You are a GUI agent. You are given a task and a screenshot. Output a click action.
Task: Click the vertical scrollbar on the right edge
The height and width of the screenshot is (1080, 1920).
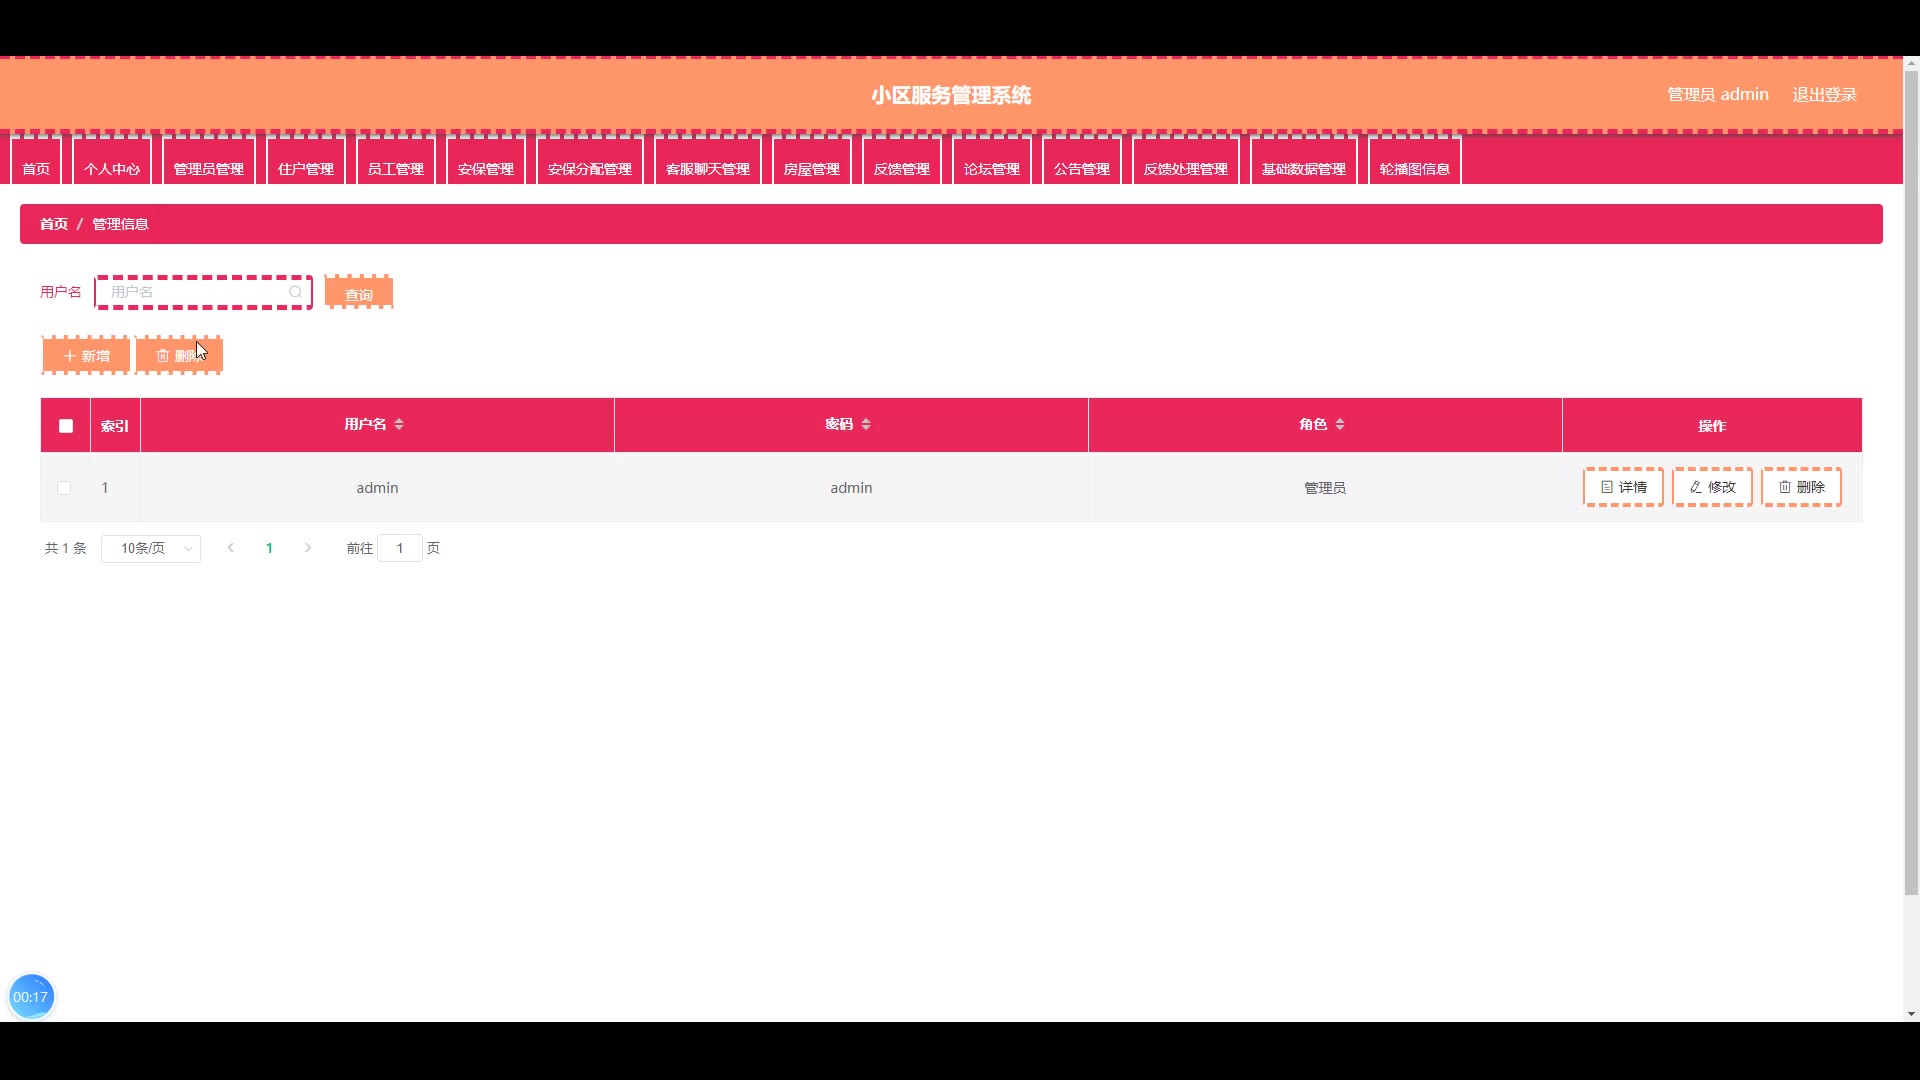tap(1911, 483)
